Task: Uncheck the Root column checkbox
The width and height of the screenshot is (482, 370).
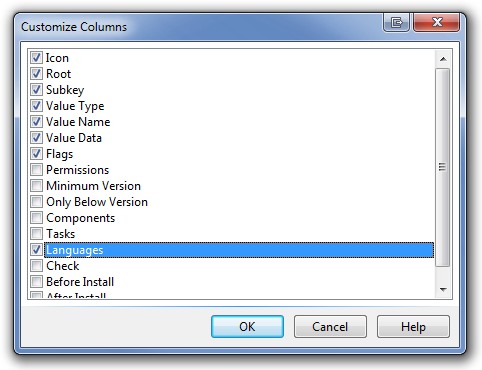Action: 36,74
